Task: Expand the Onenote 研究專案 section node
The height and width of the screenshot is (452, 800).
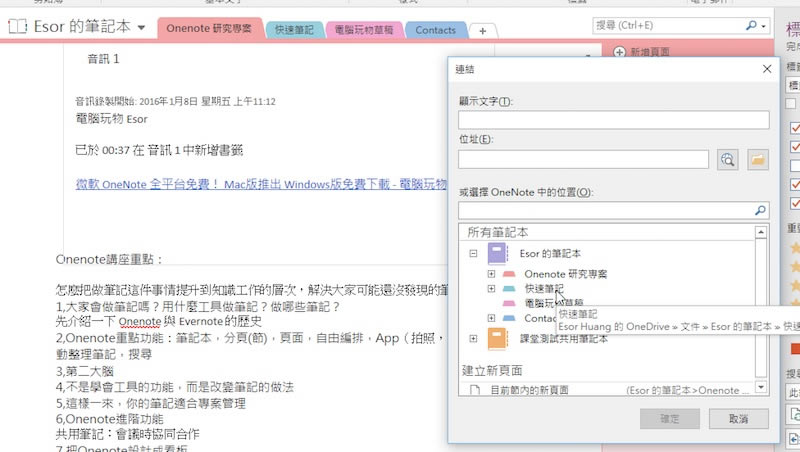Action: point(491,274)
